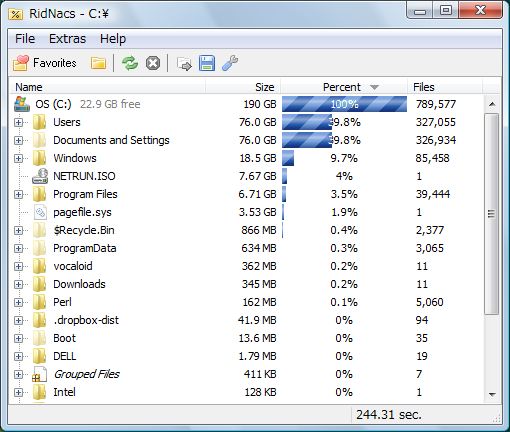Expand the Windows folder node
This screenshot has height=432, width=510.
tap(18, 158)
